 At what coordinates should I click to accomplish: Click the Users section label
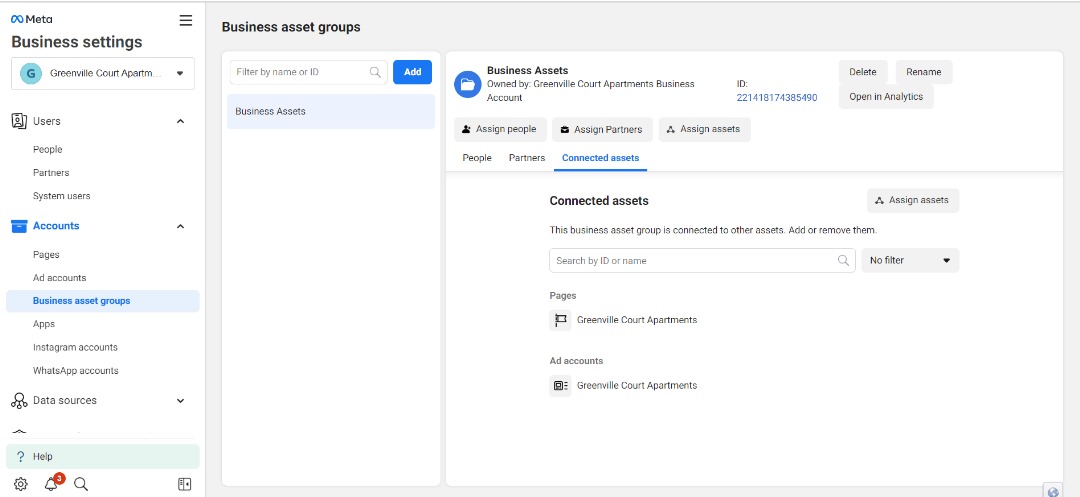(x=47, y=121)
